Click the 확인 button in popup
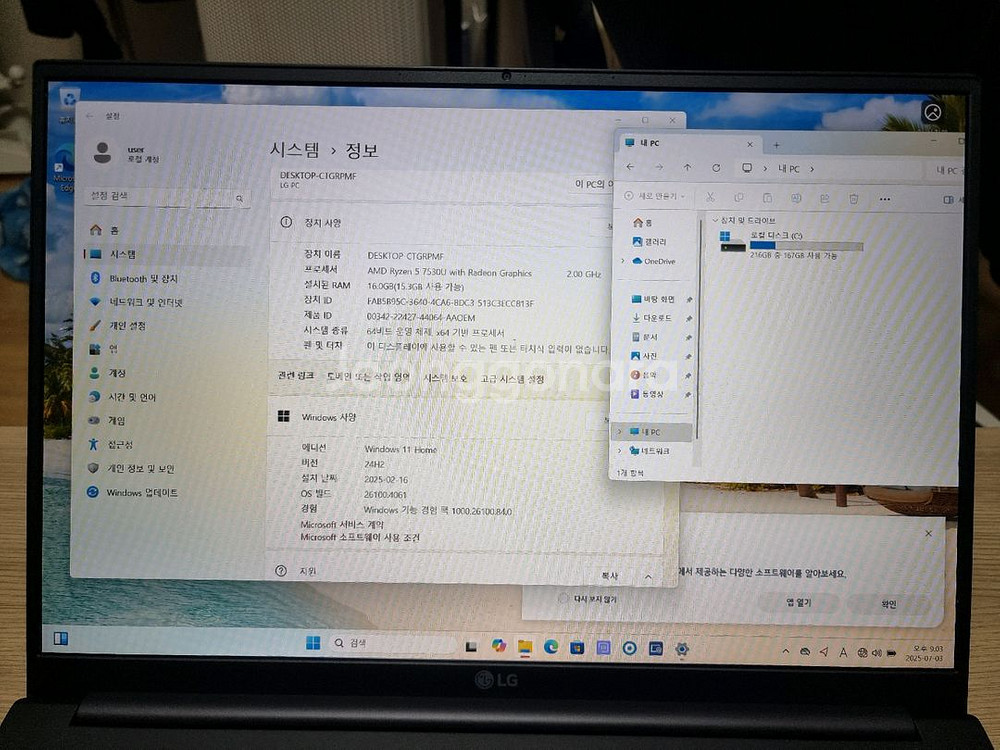This screenshot has height=750, width=1000. pyautogui.click(x=889, y=604)
